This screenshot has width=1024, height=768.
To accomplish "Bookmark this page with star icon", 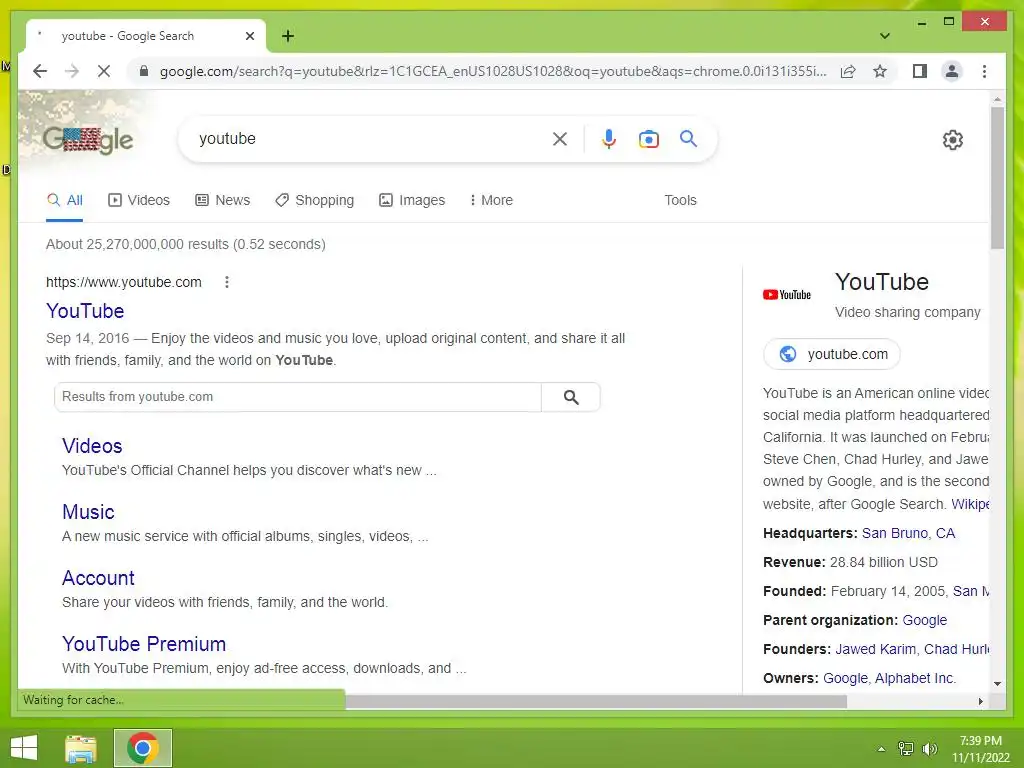I will (x=880, y=71).
